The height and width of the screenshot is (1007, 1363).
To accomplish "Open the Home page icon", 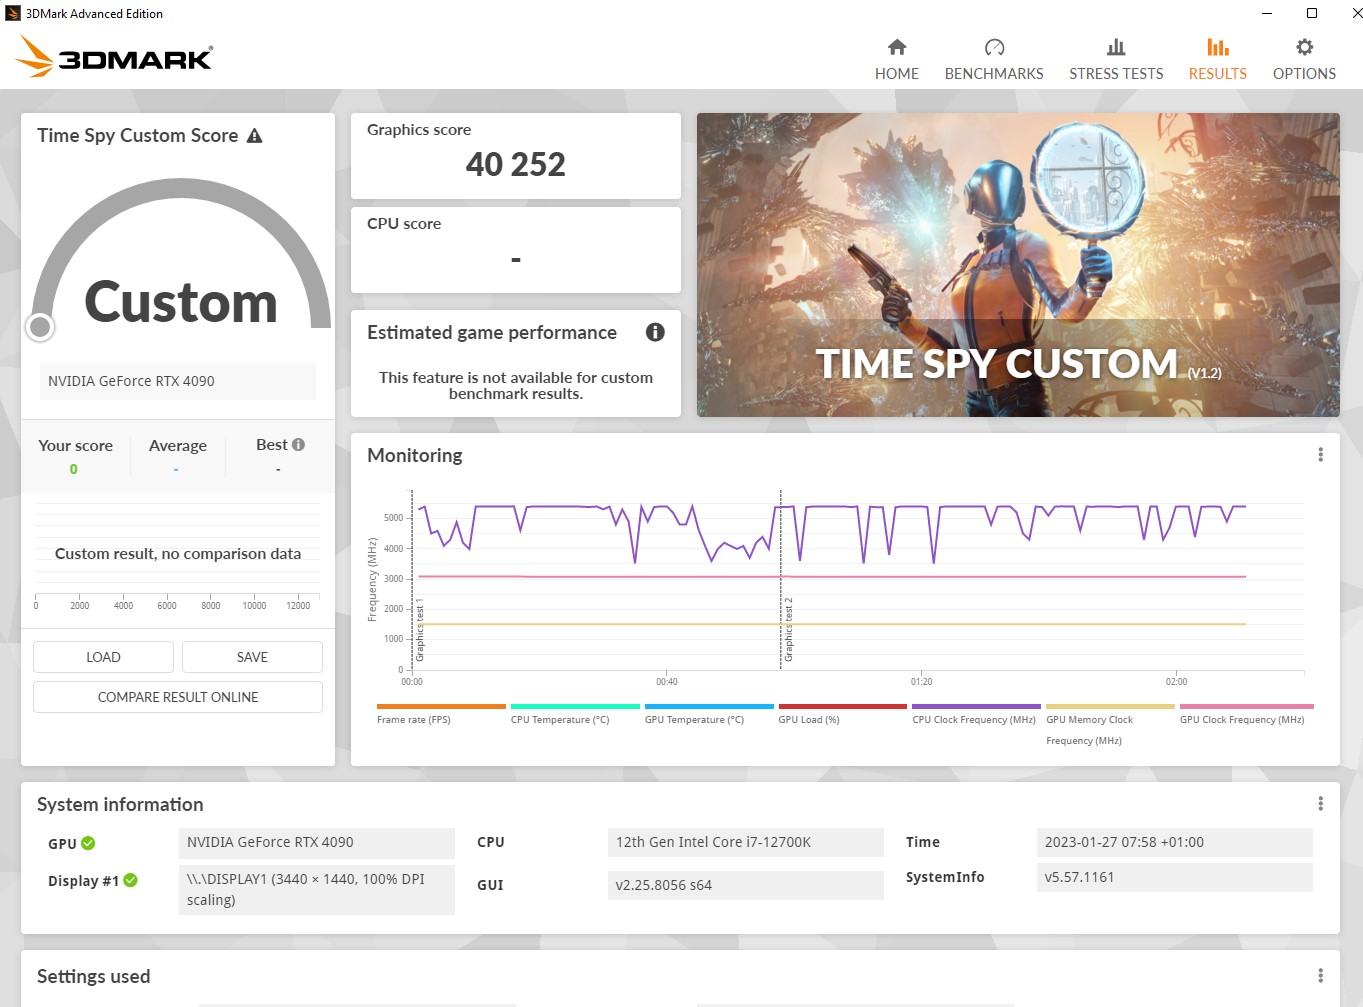I will [x=897, y=47].
